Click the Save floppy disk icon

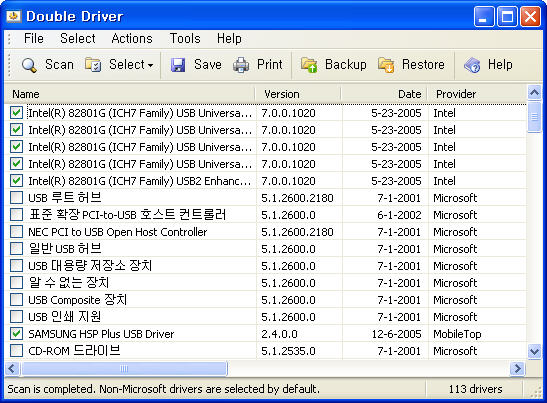click(178, 65)
